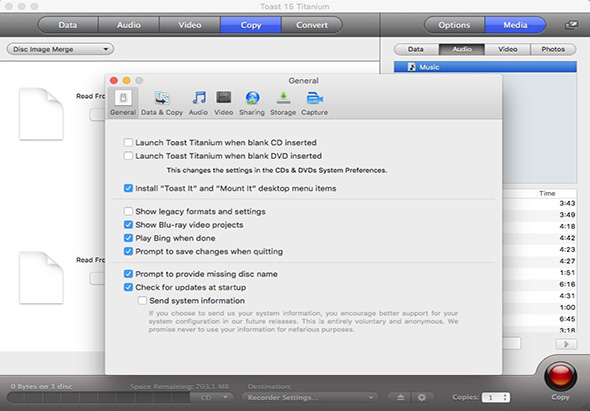The width and height of the screenshot is (590, 411).
Task: Open the CD disc type dropdown
Action: [x=211, y=397]
